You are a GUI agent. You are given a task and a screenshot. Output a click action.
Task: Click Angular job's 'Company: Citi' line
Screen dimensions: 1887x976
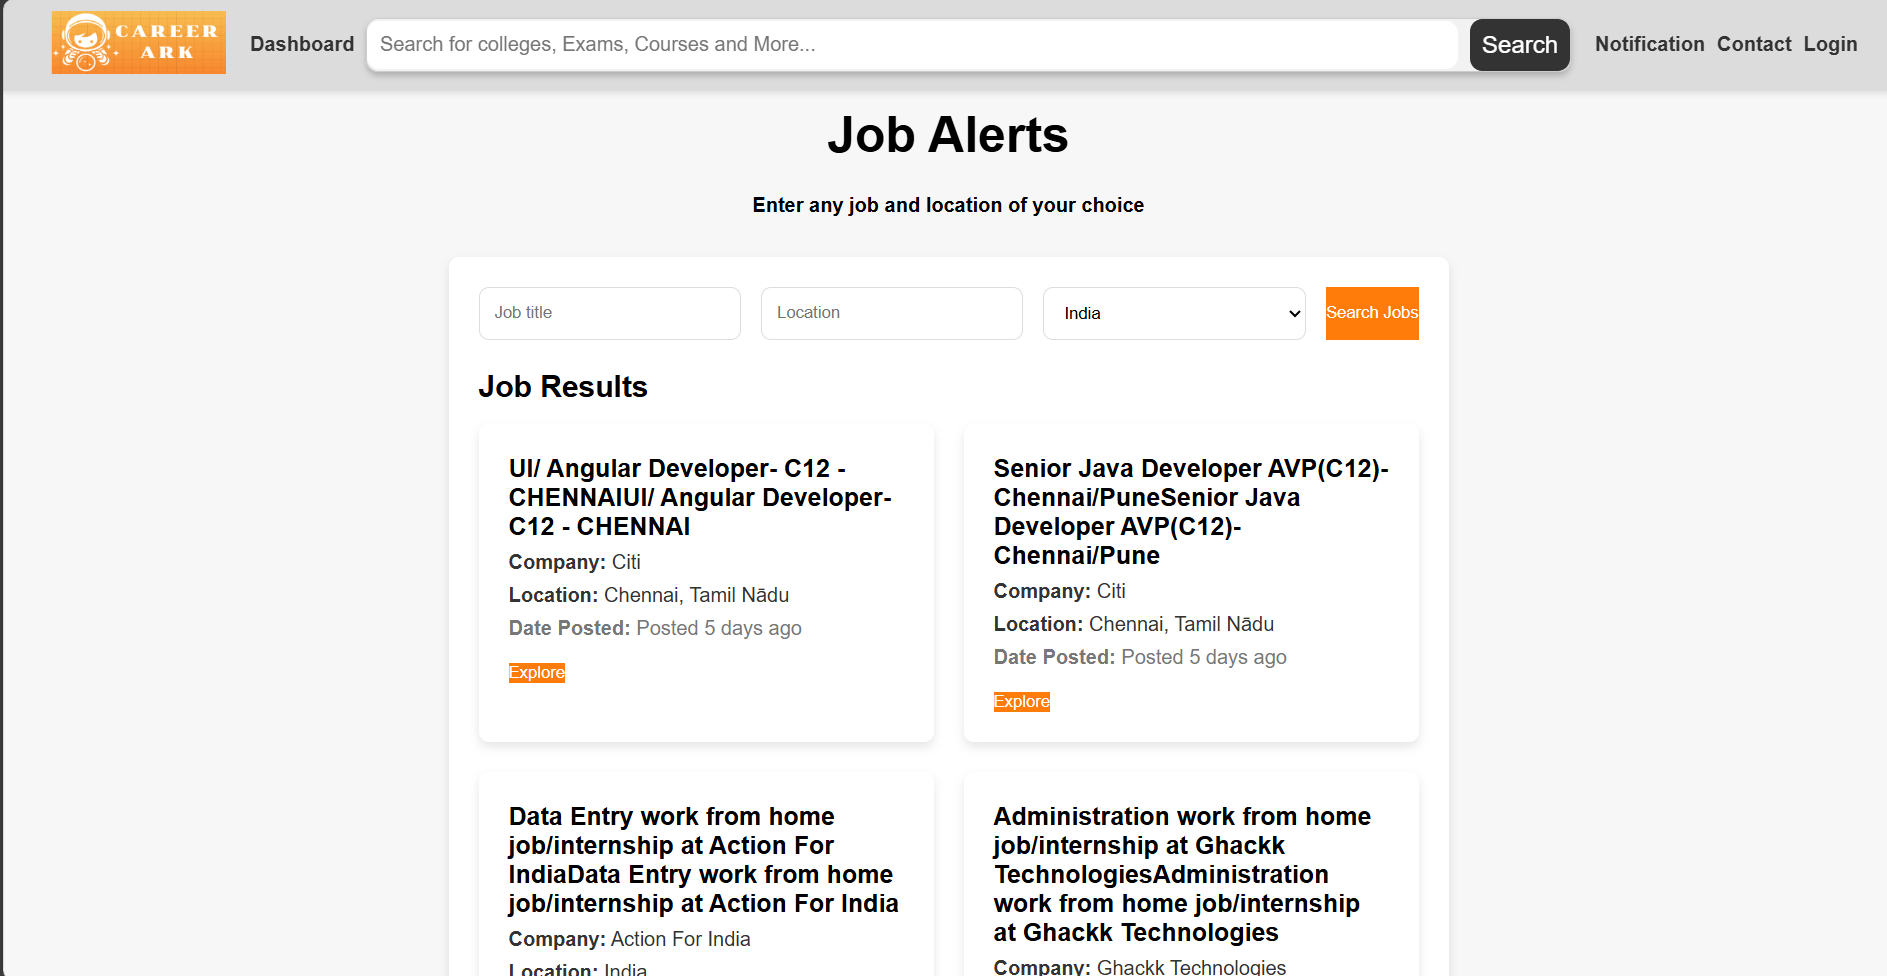(x=574, y=562)
